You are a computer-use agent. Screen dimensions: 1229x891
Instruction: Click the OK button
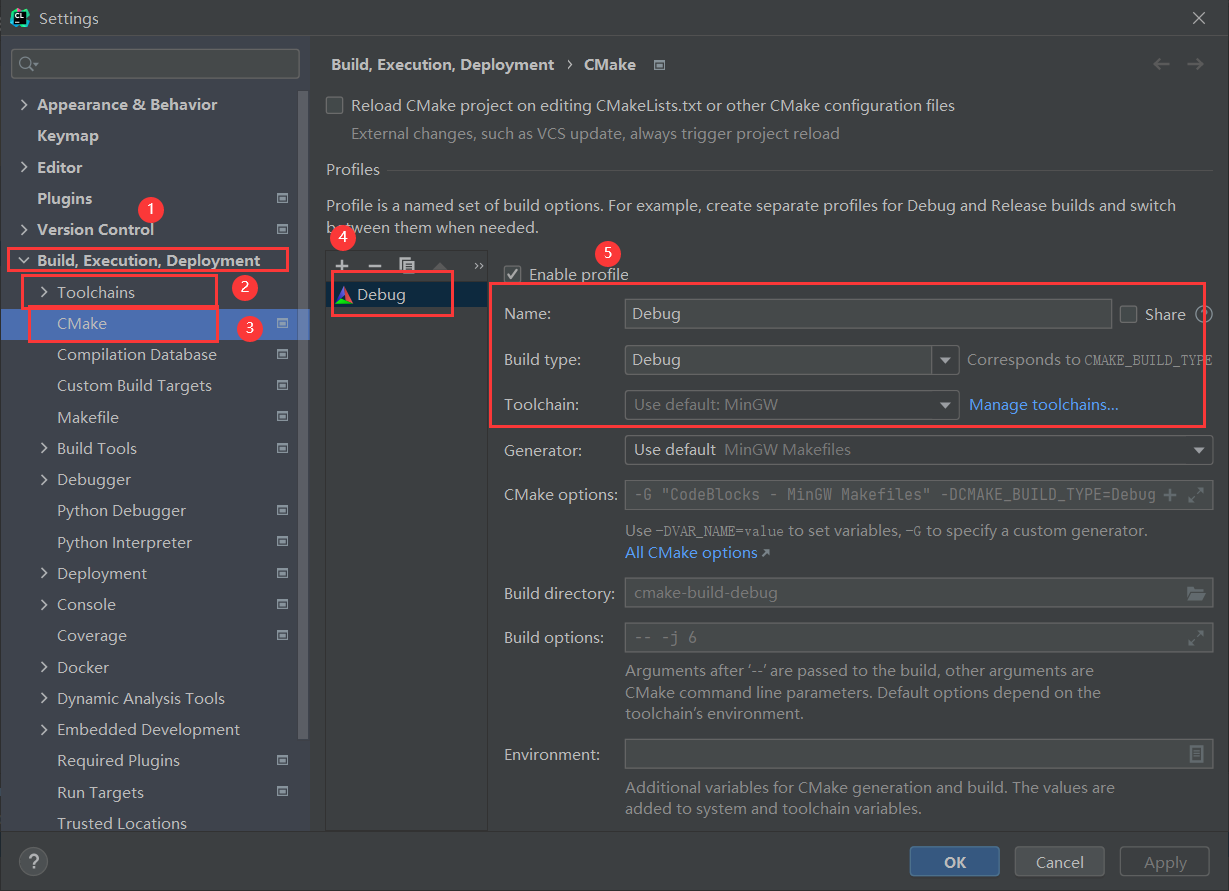point(954,862)
